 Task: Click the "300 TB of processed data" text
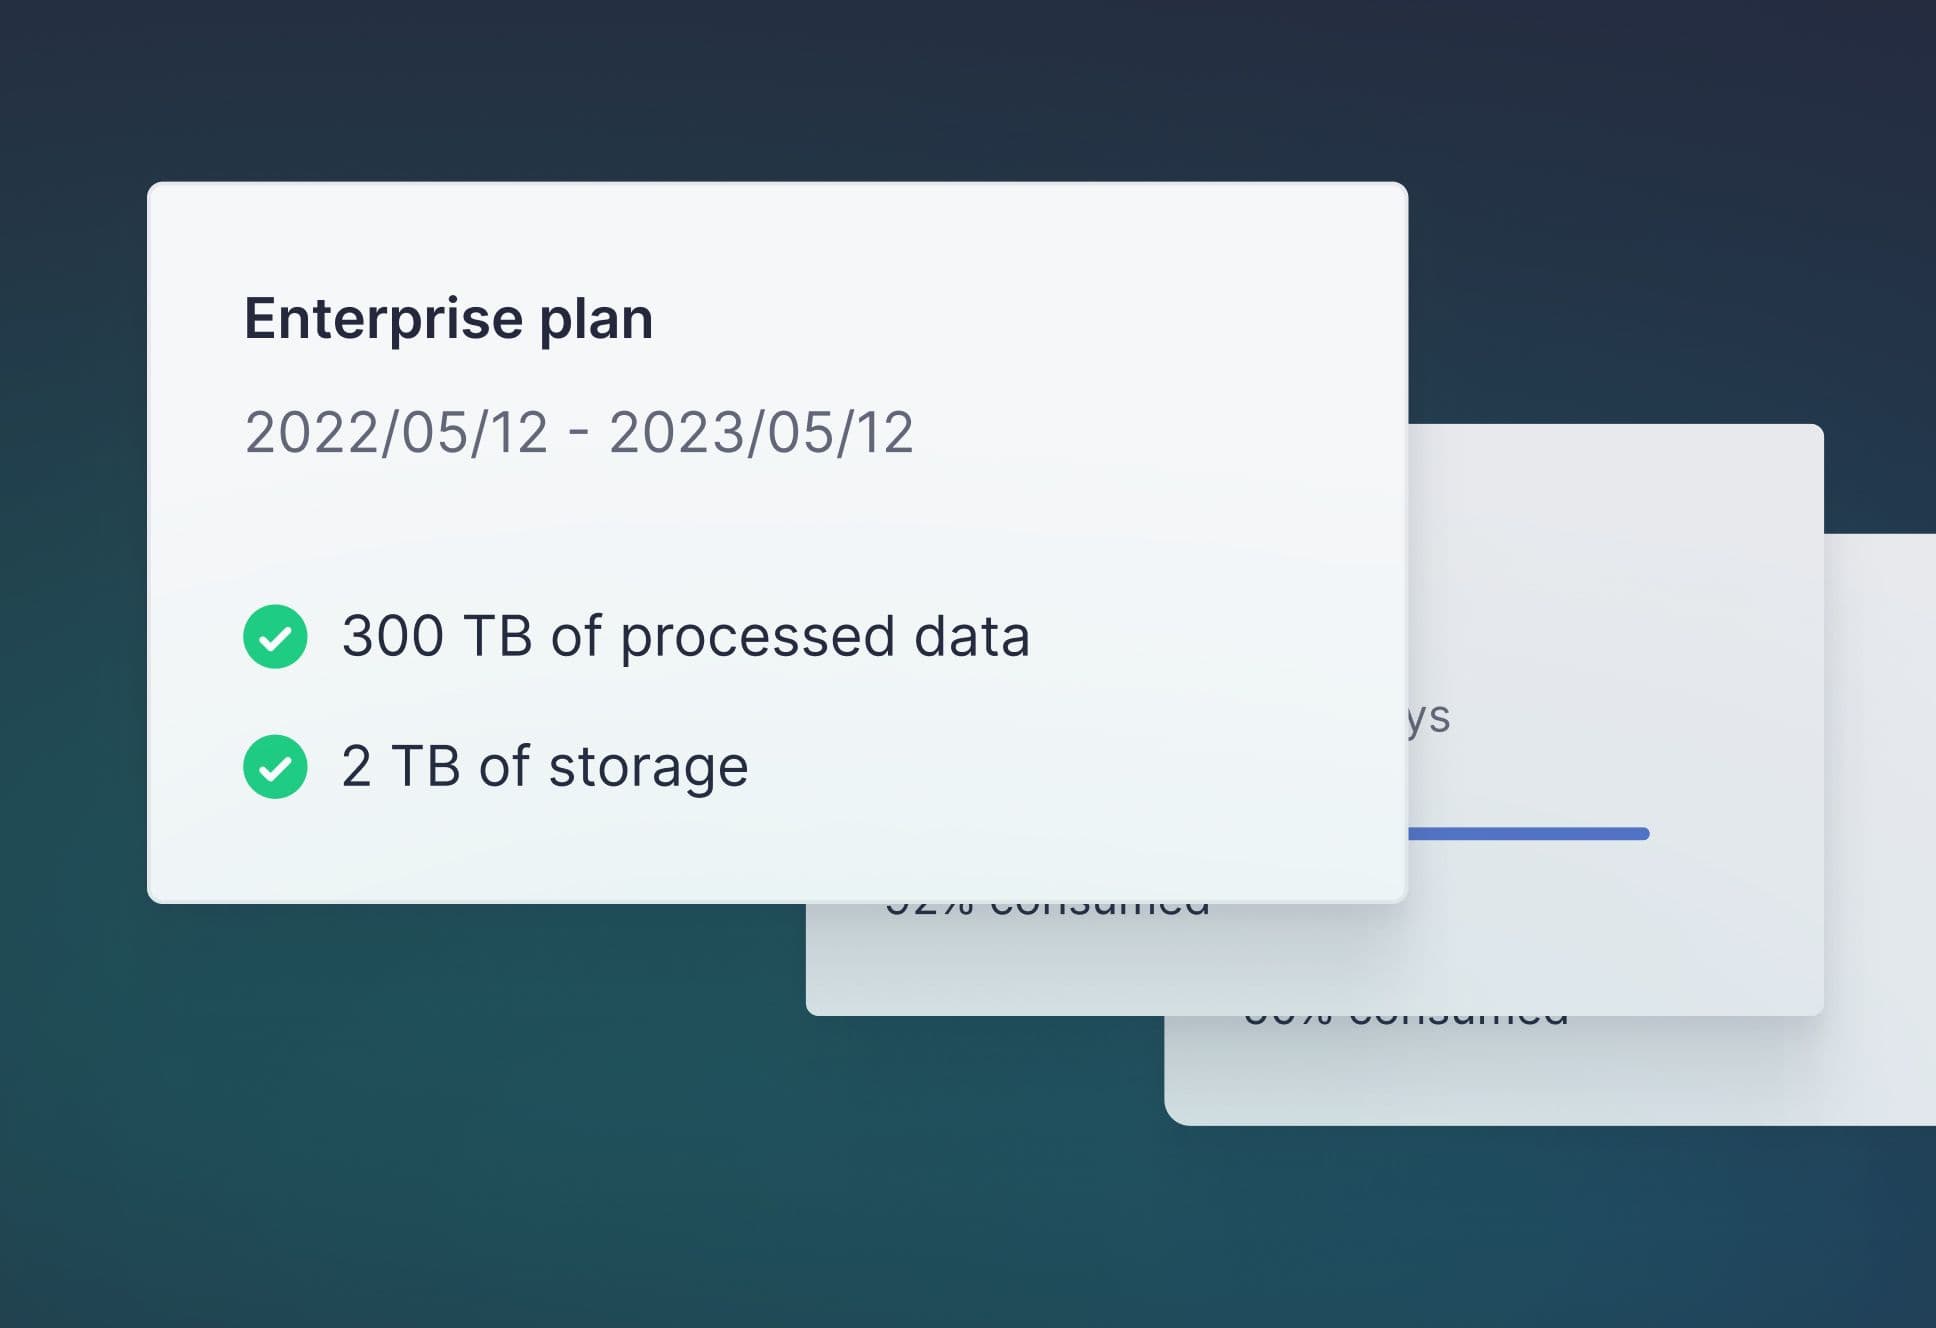[x=685, y=637]
